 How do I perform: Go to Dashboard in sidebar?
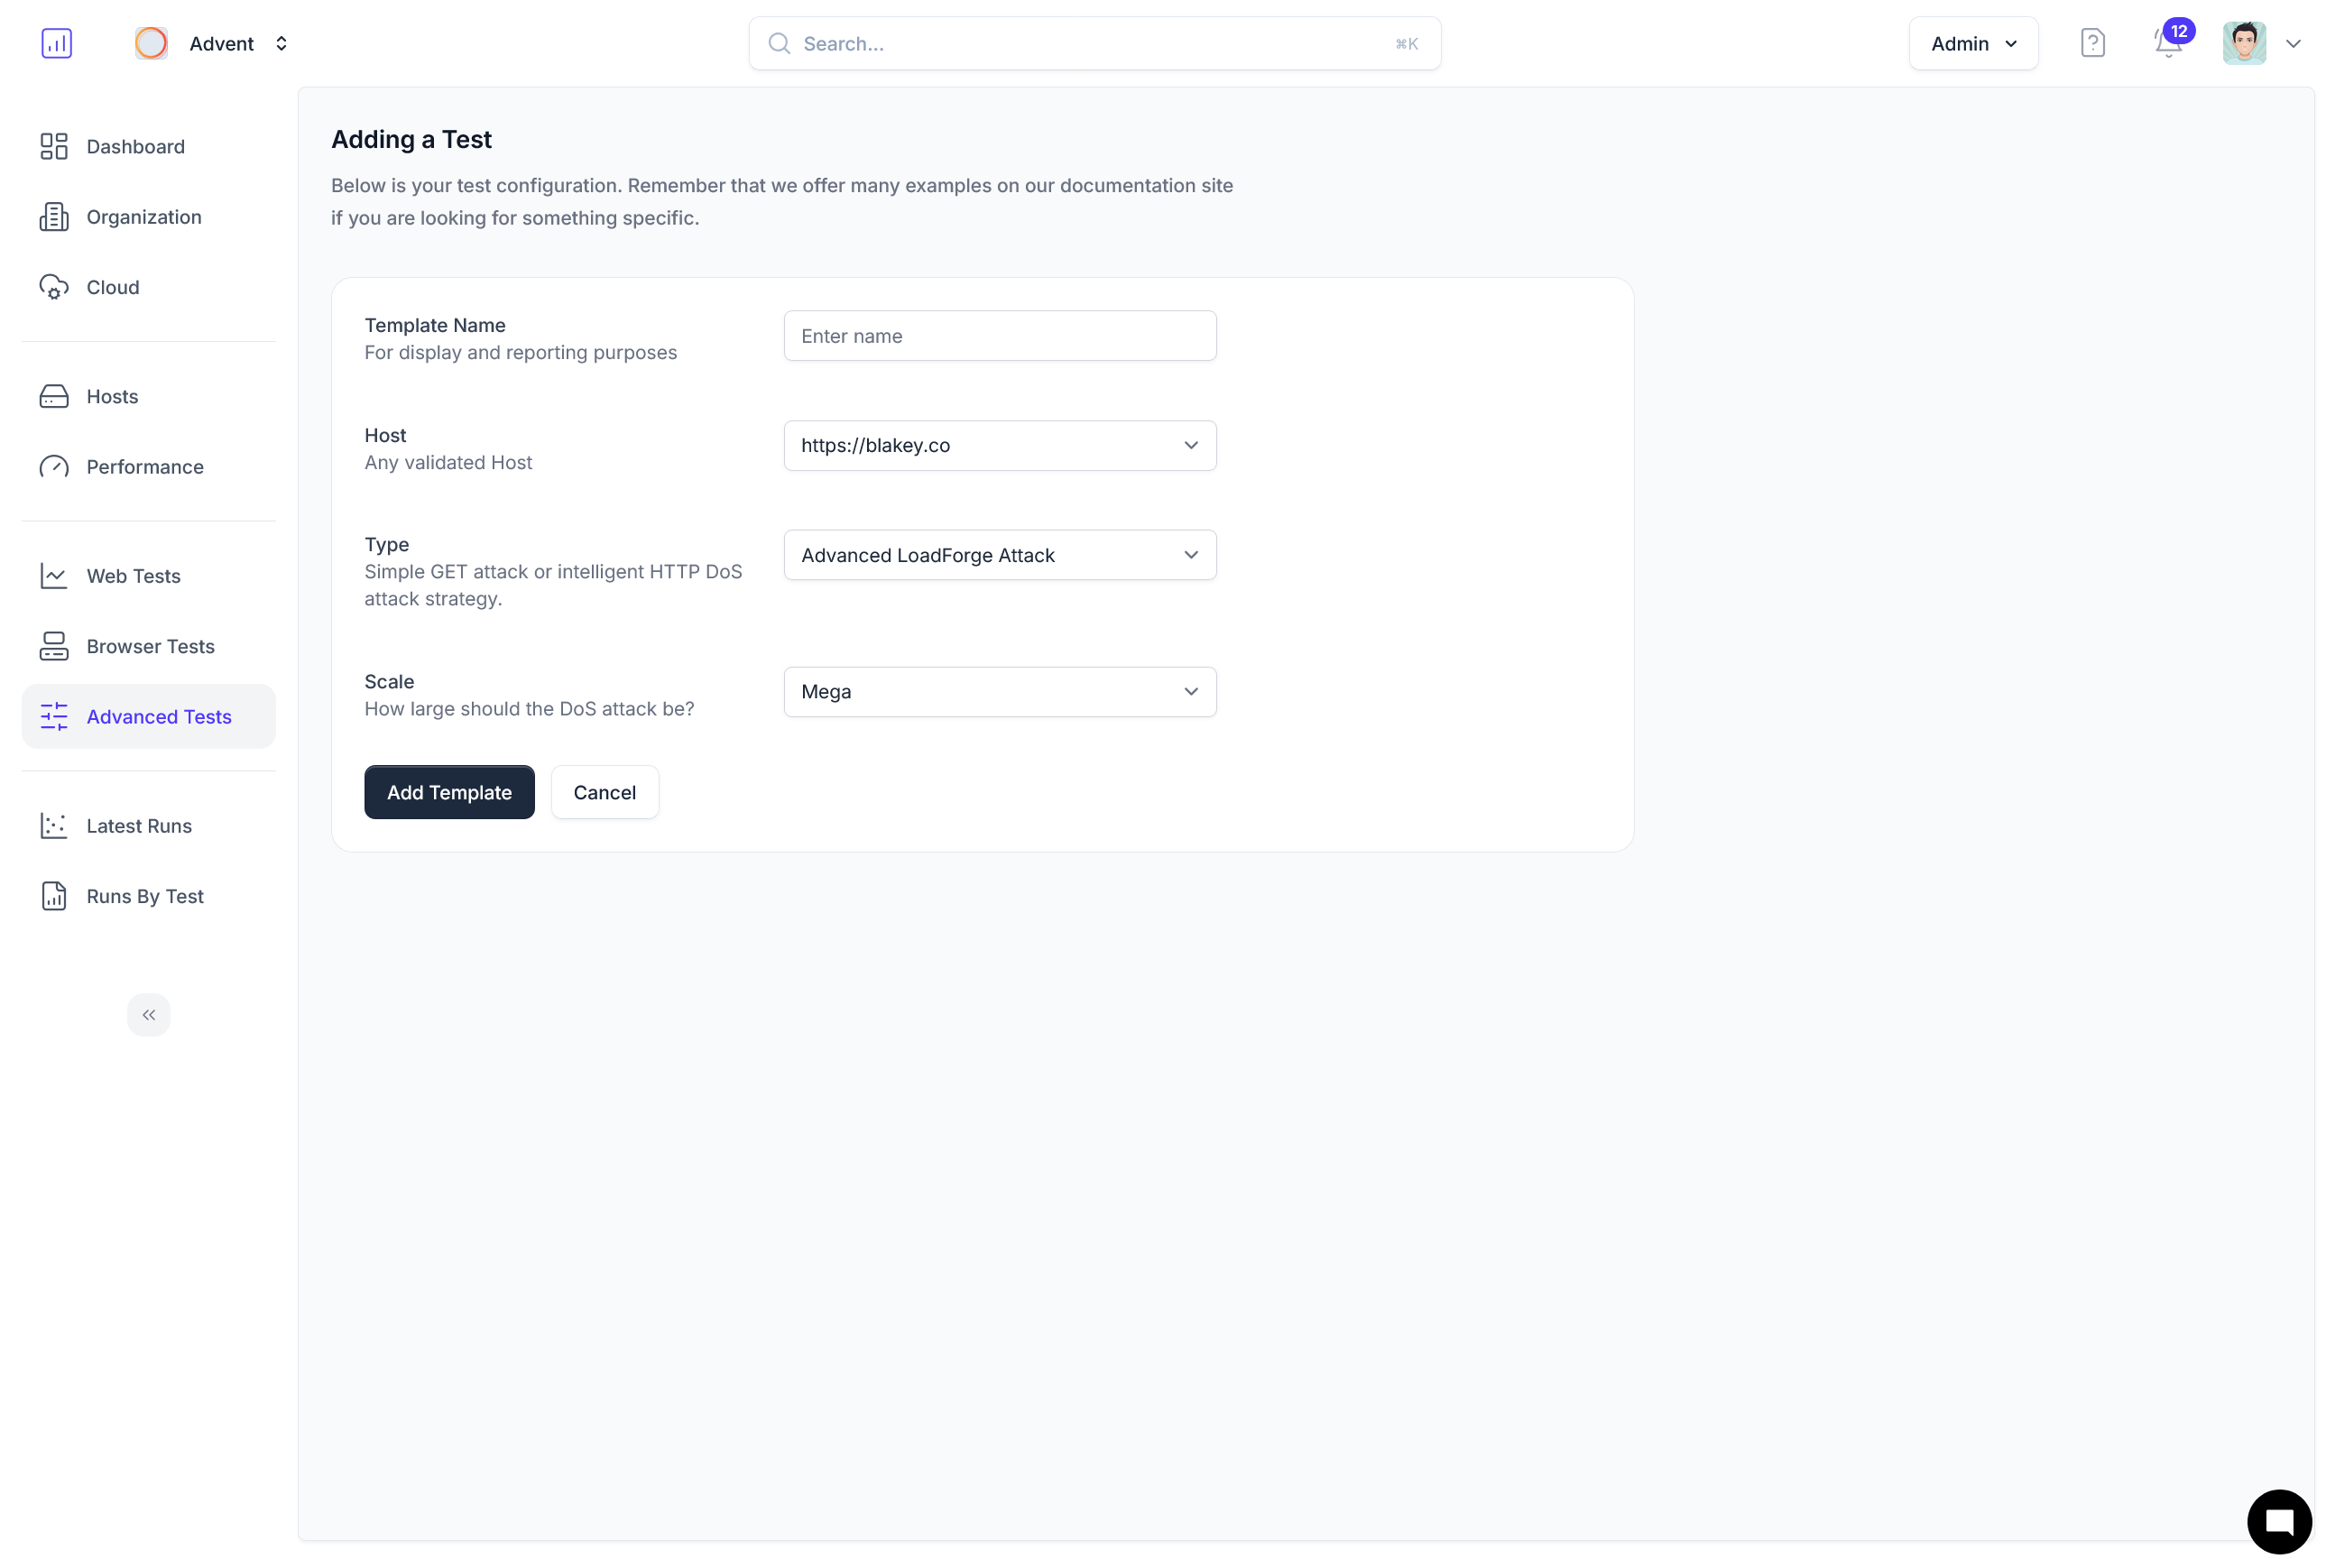click(135, 147)
